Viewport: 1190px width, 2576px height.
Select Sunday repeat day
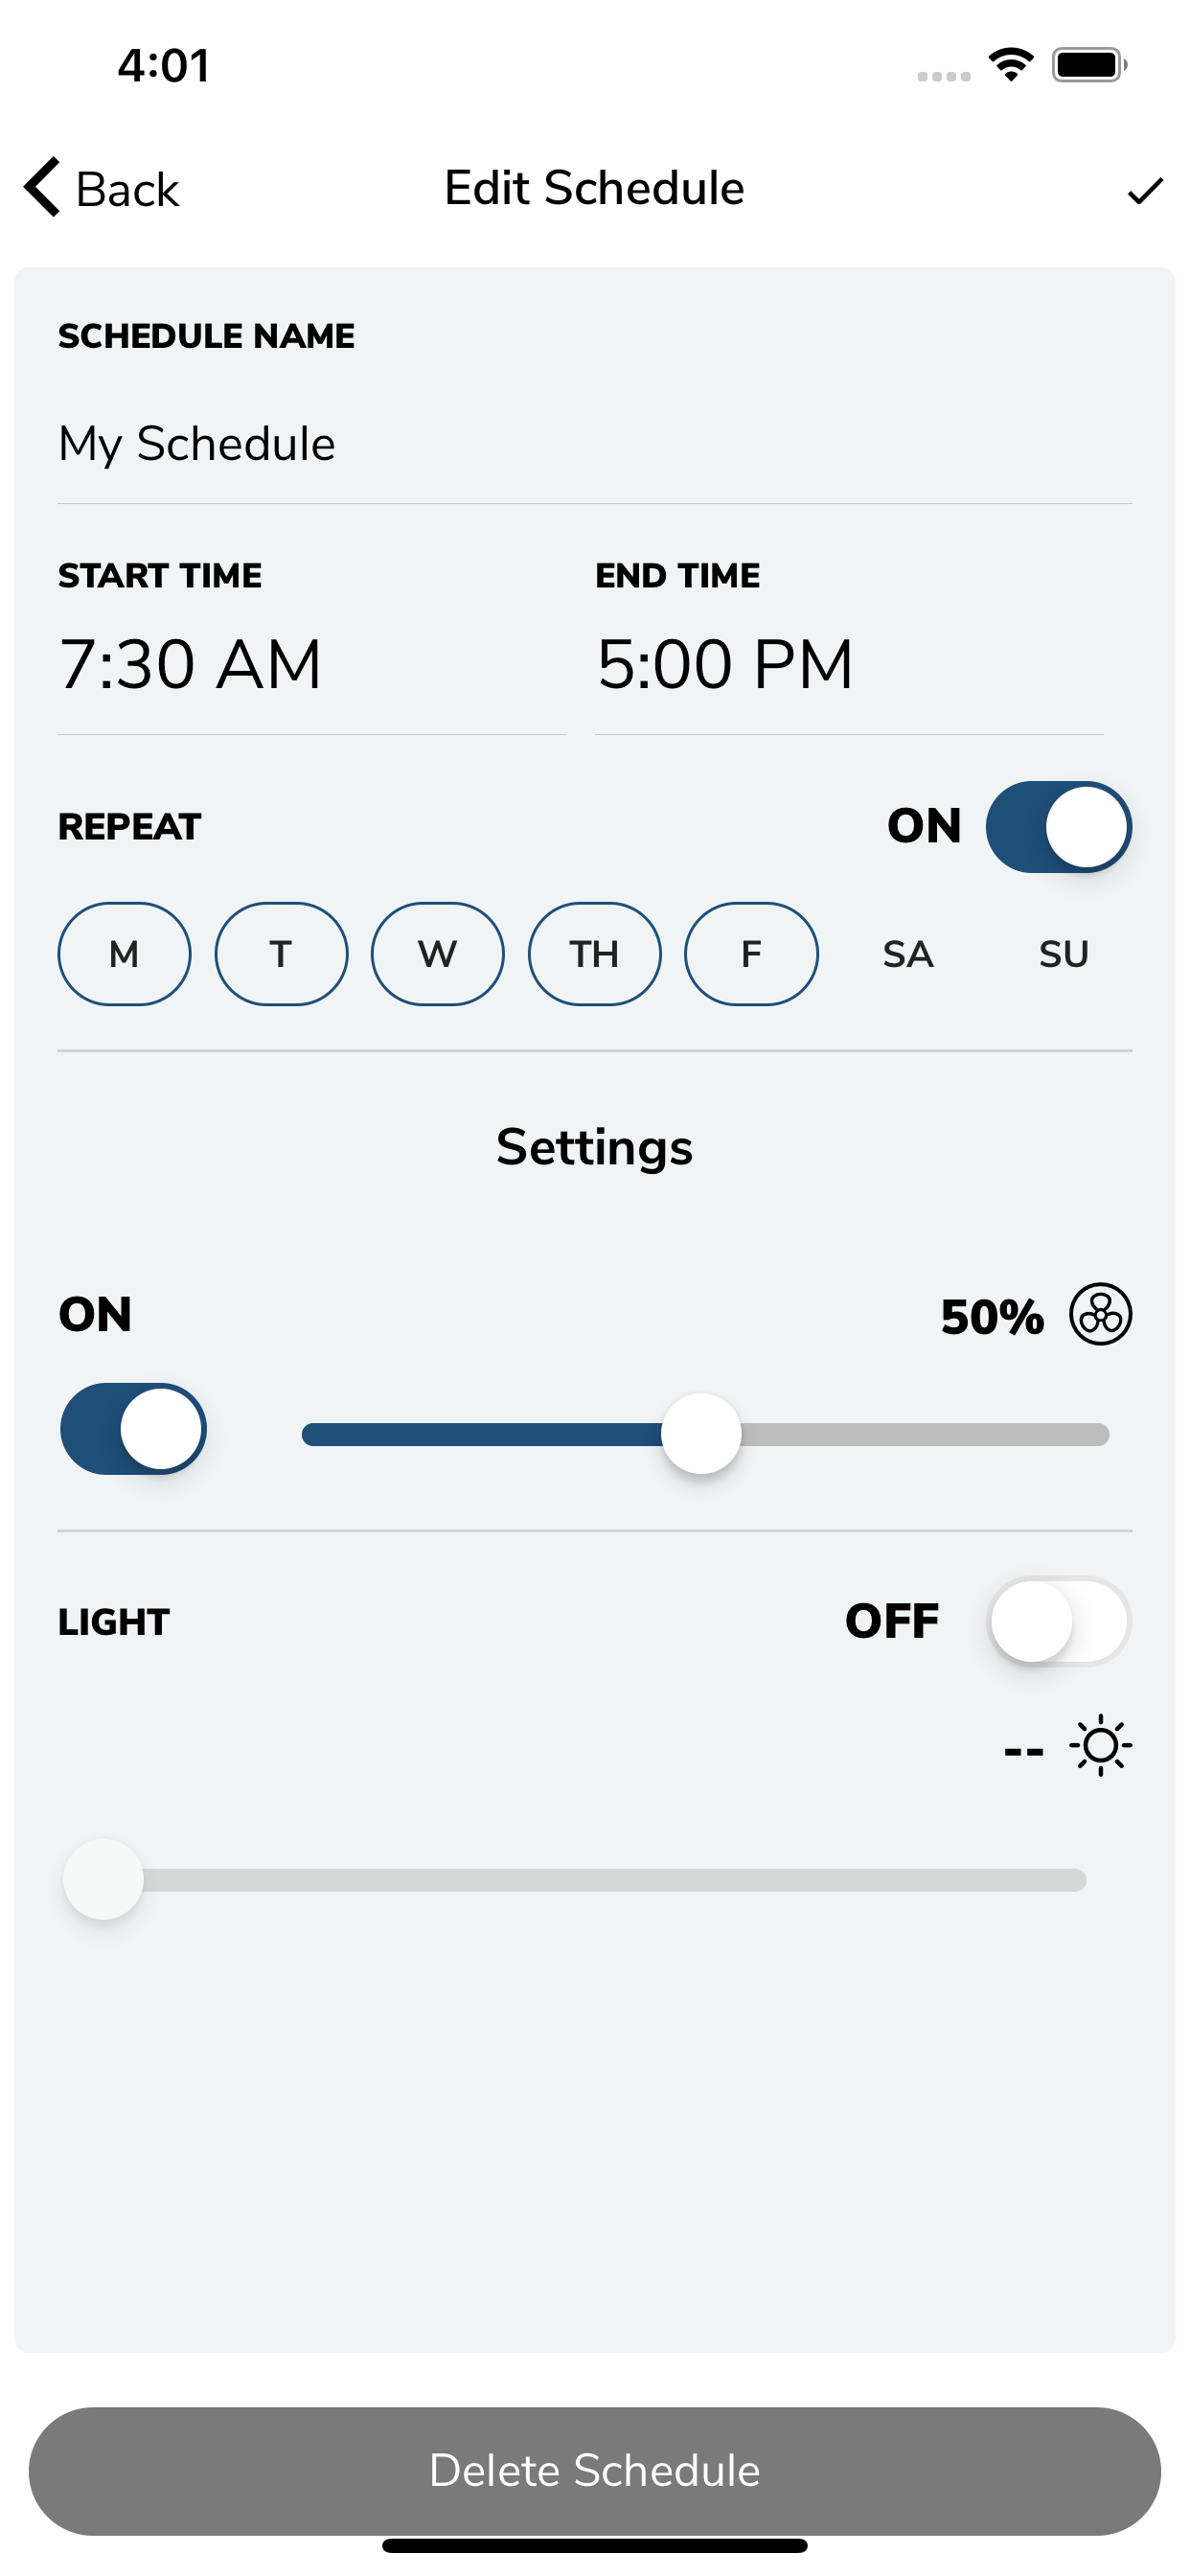pos(1063,954)
